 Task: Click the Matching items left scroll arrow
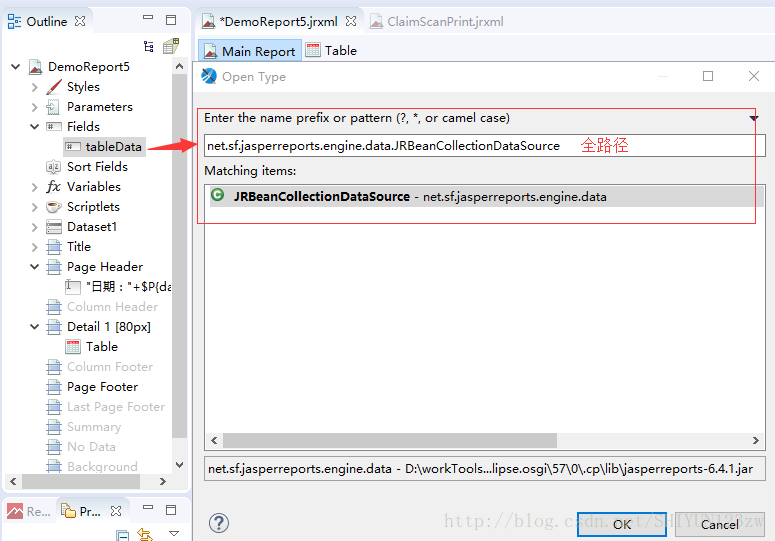click(214, 440)
